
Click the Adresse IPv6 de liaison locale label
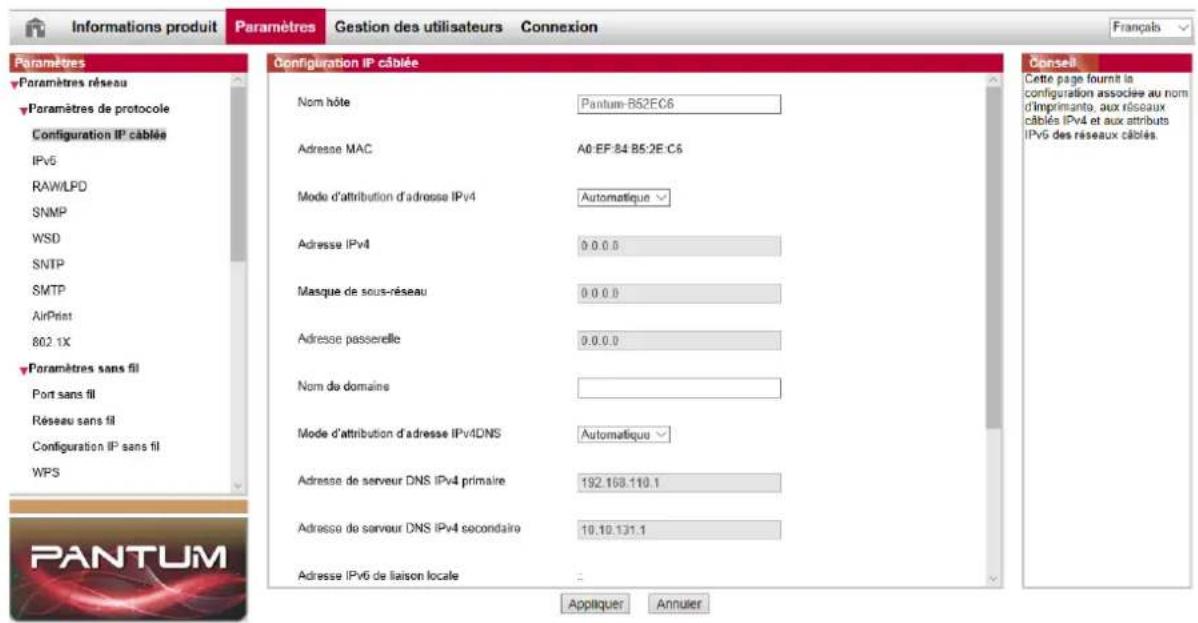[378, 576]
